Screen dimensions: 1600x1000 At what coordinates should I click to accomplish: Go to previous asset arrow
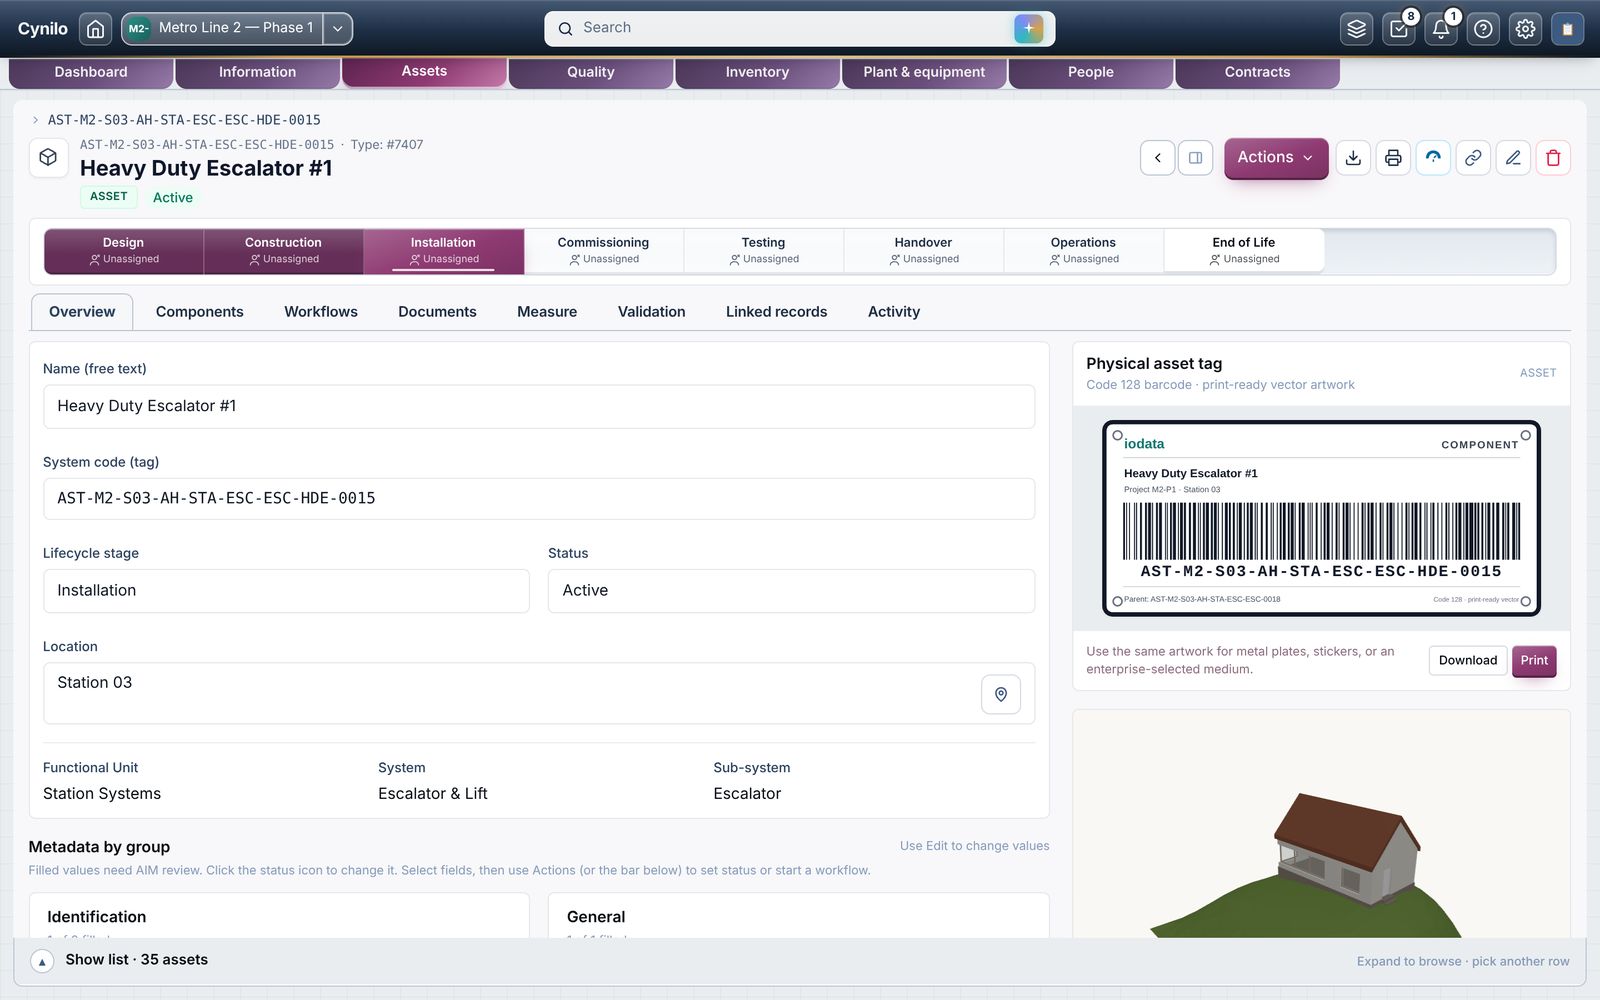pyautogui.click(x=1158, y=158)
